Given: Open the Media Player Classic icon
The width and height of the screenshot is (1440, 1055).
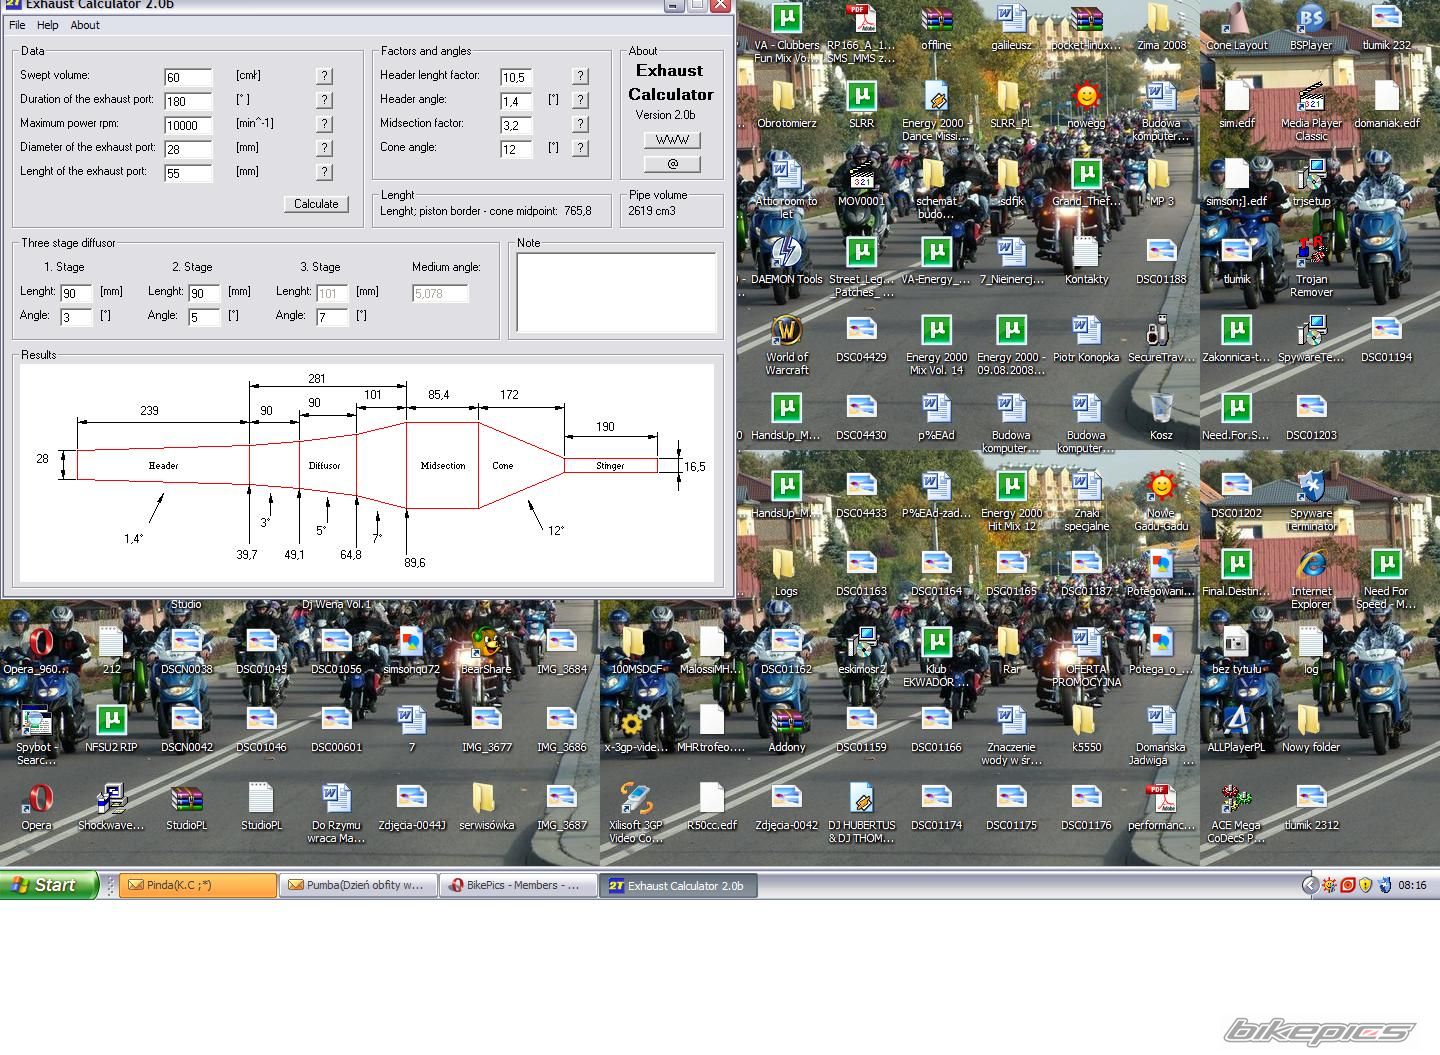Looking at the screenshot, I should pos(1311,98).
